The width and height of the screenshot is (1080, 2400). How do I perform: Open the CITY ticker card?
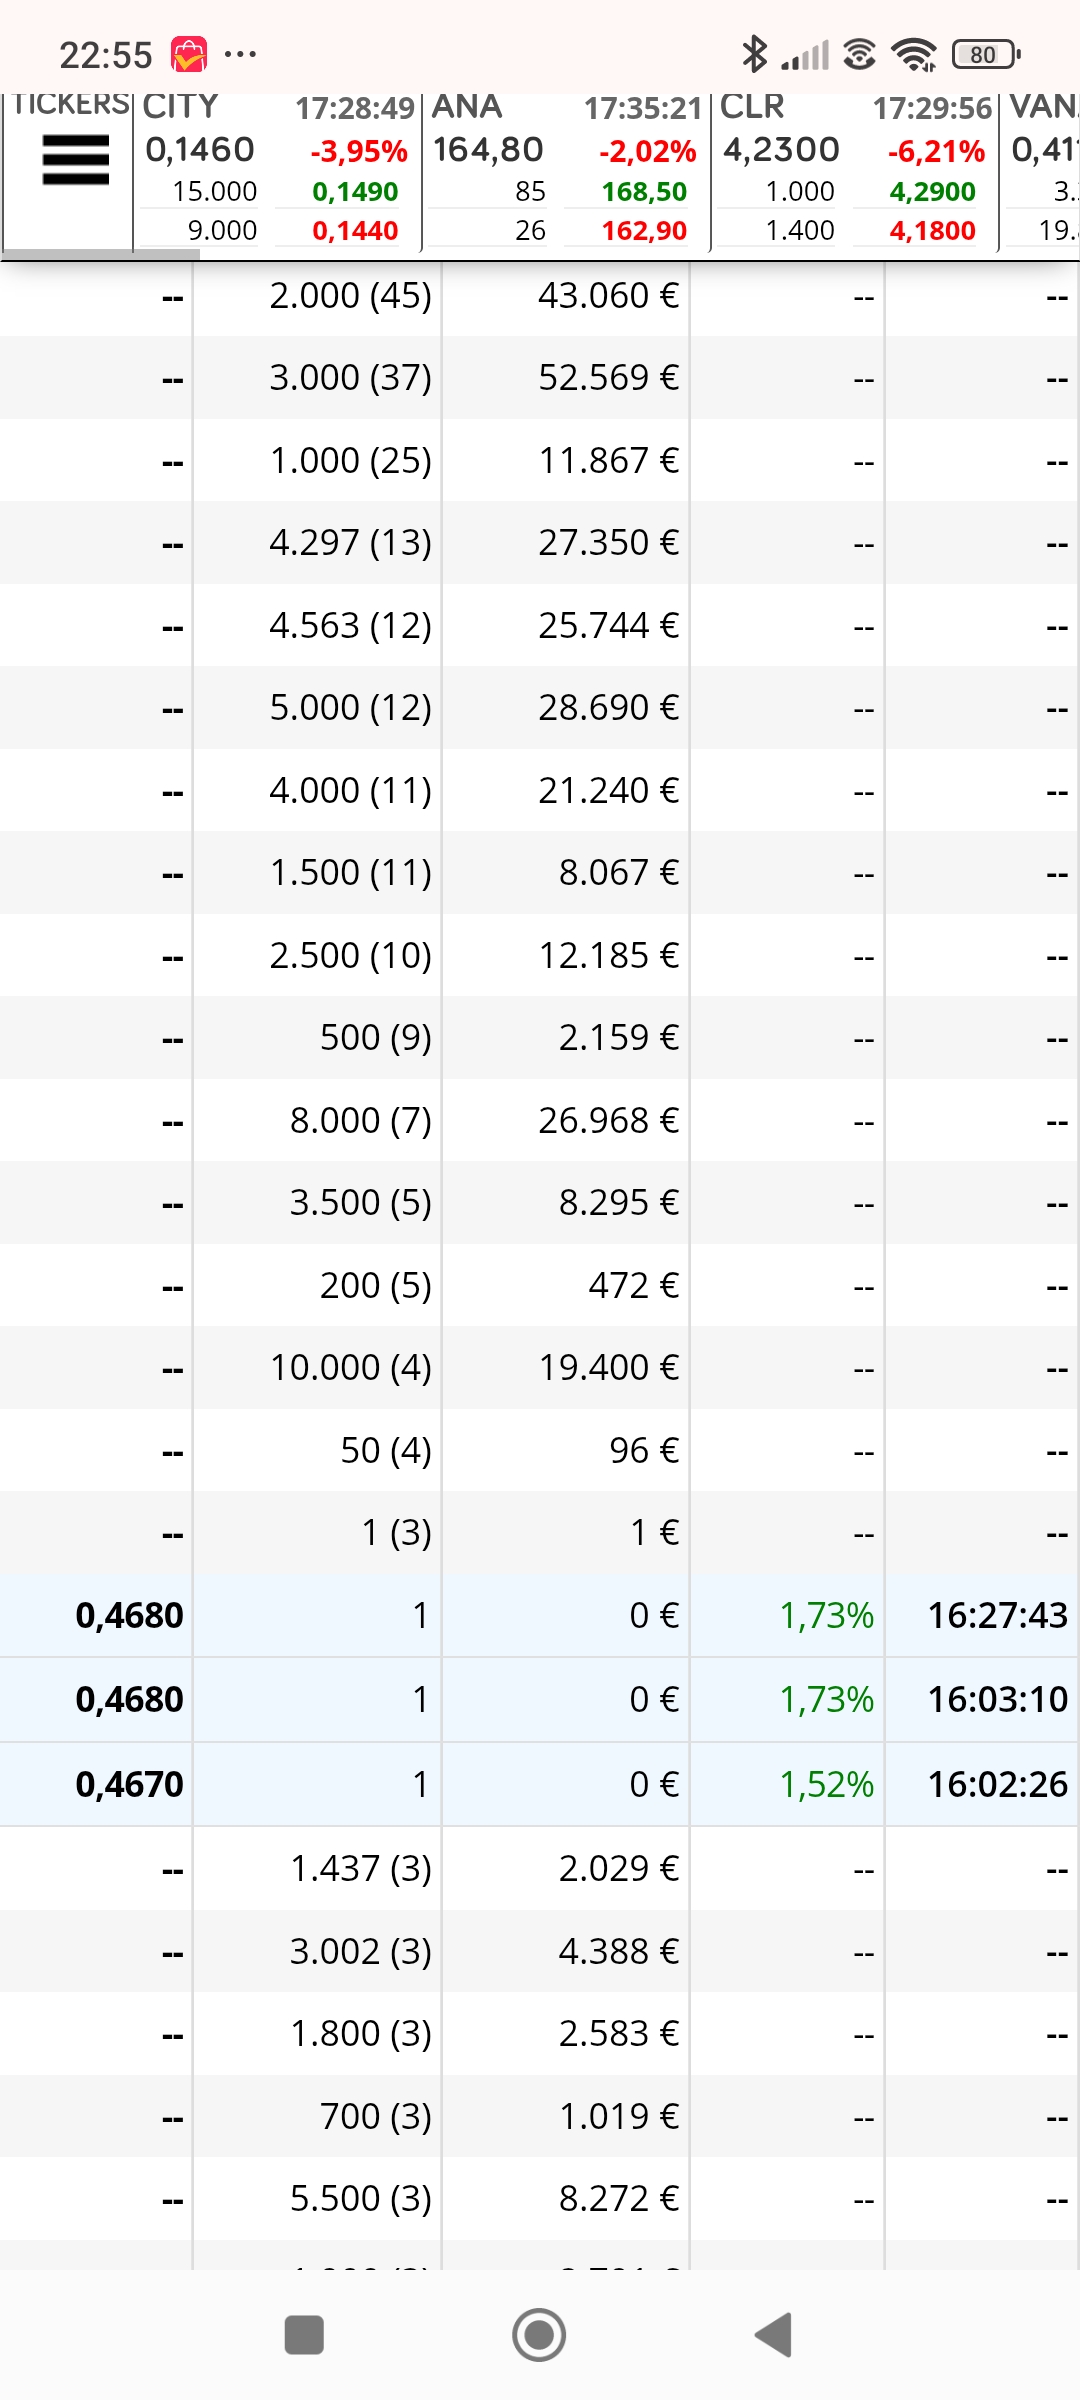pyautogui.click(x=277, y=170)
